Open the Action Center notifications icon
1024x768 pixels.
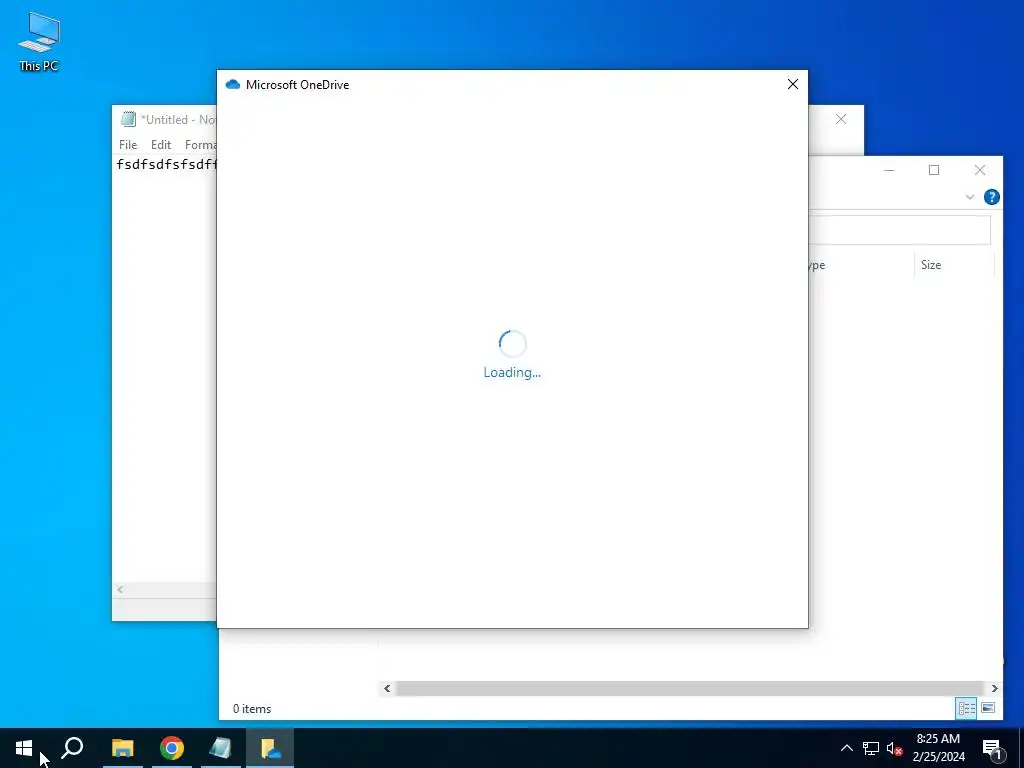(992, 748)
